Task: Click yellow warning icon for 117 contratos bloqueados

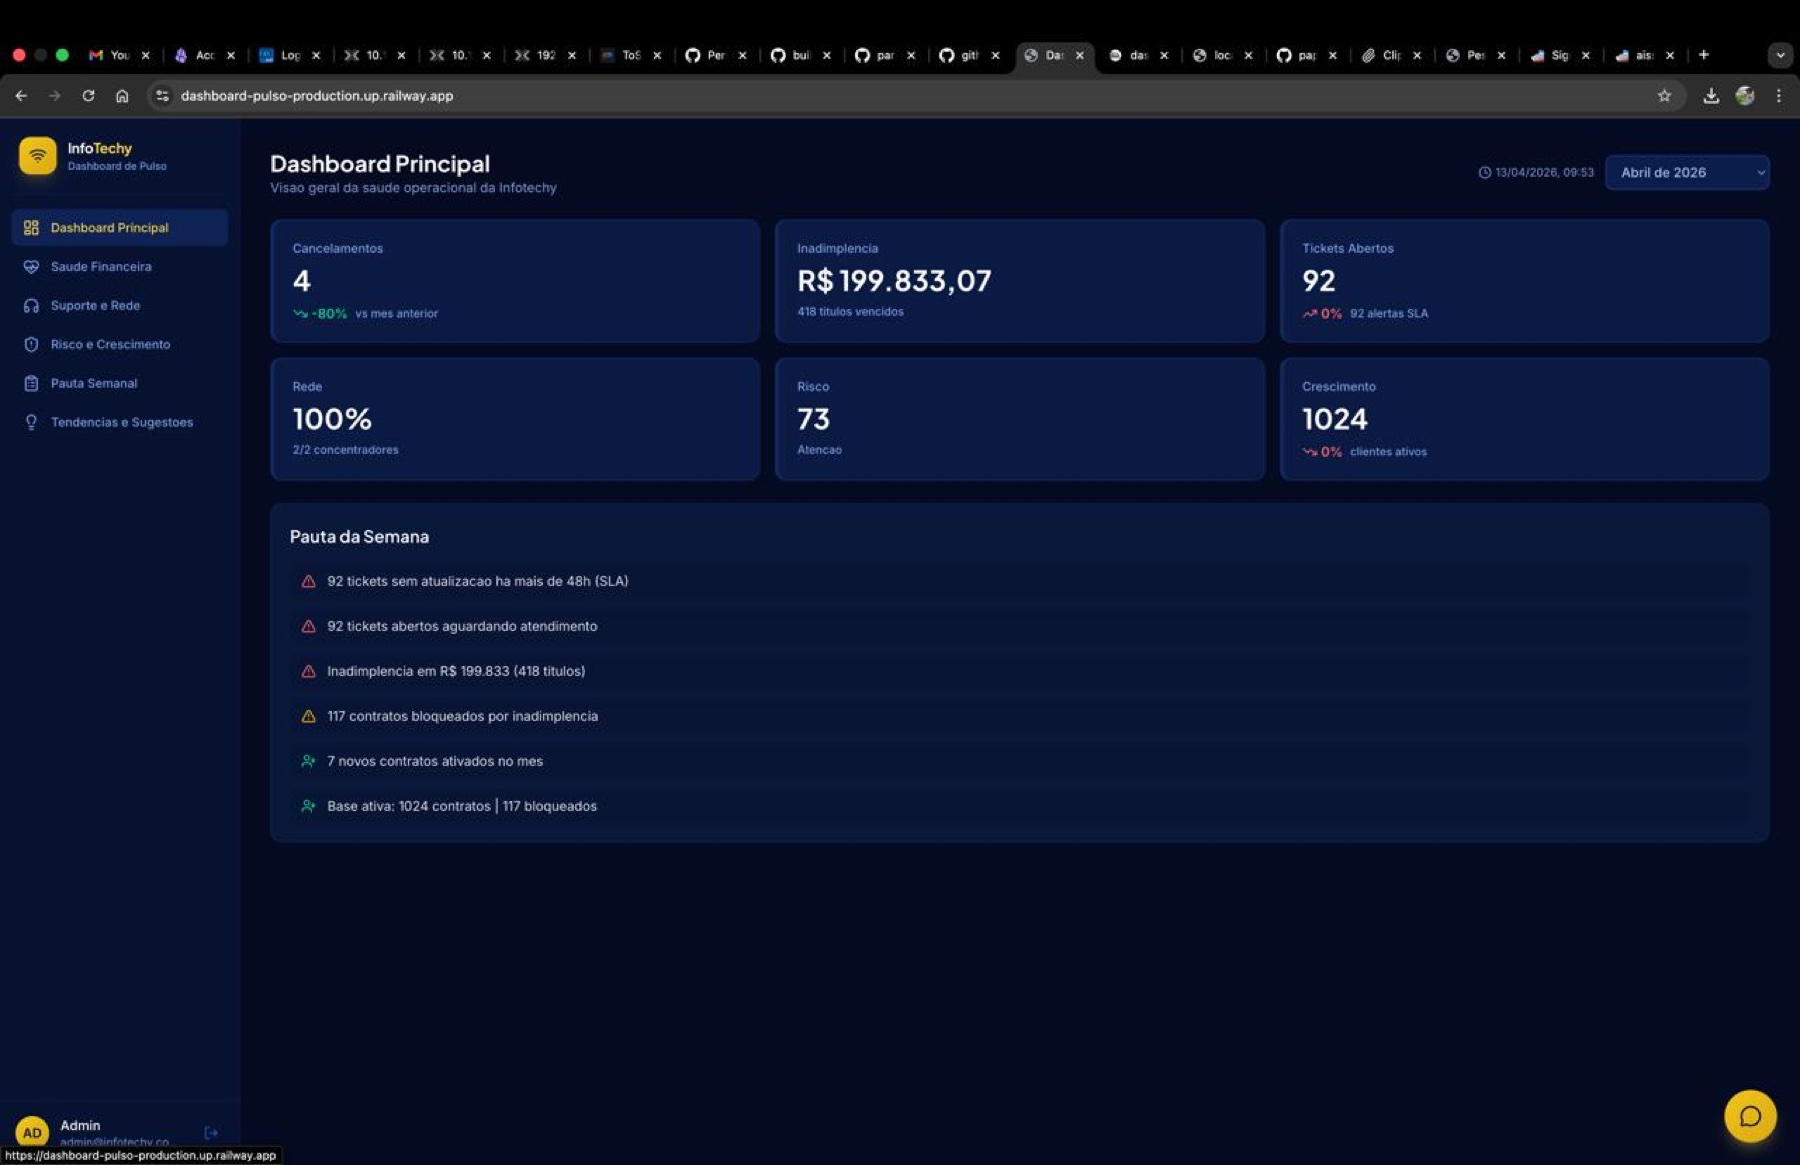Action: click(x=308, y=716)
